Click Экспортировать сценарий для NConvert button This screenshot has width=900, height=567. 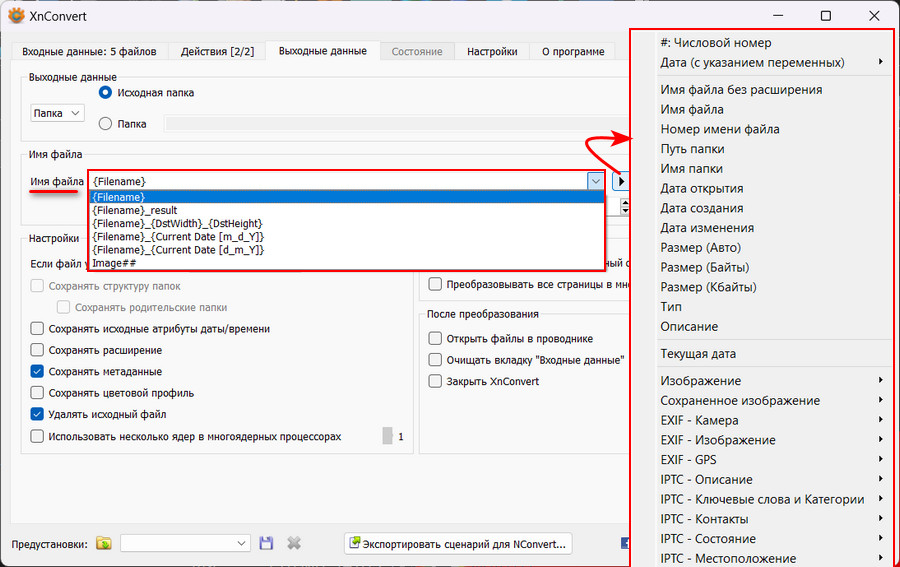(x=458, y=543)
